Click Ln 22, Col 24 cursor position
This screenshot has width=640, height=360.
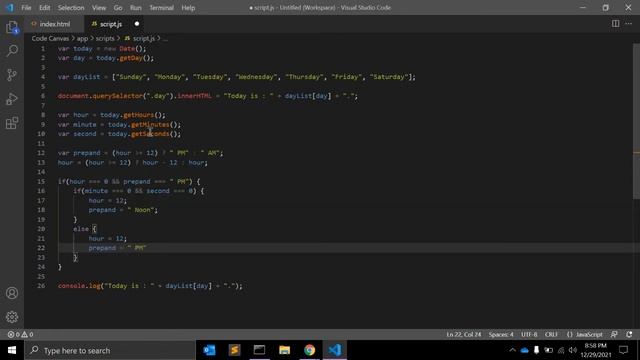pyautogui.click(x=464, y=334)
